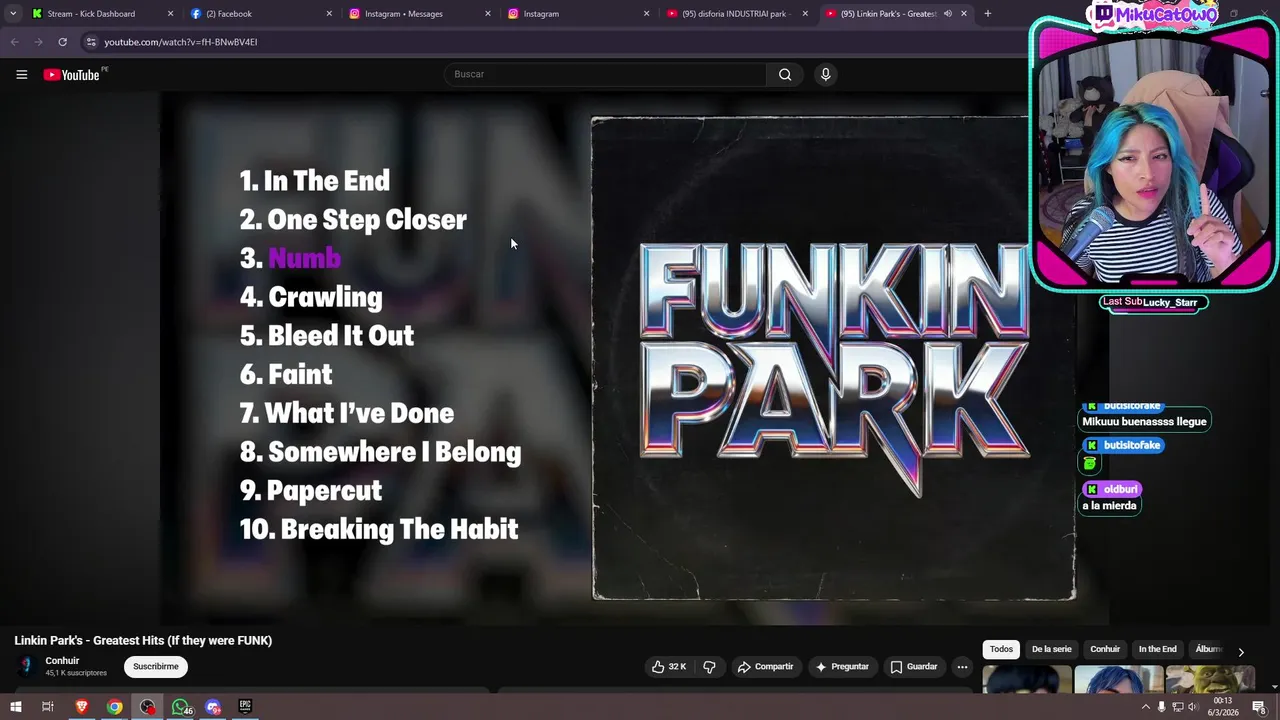Open the Windows Start menu
The image size is (1280, 720).
point(15,707)
